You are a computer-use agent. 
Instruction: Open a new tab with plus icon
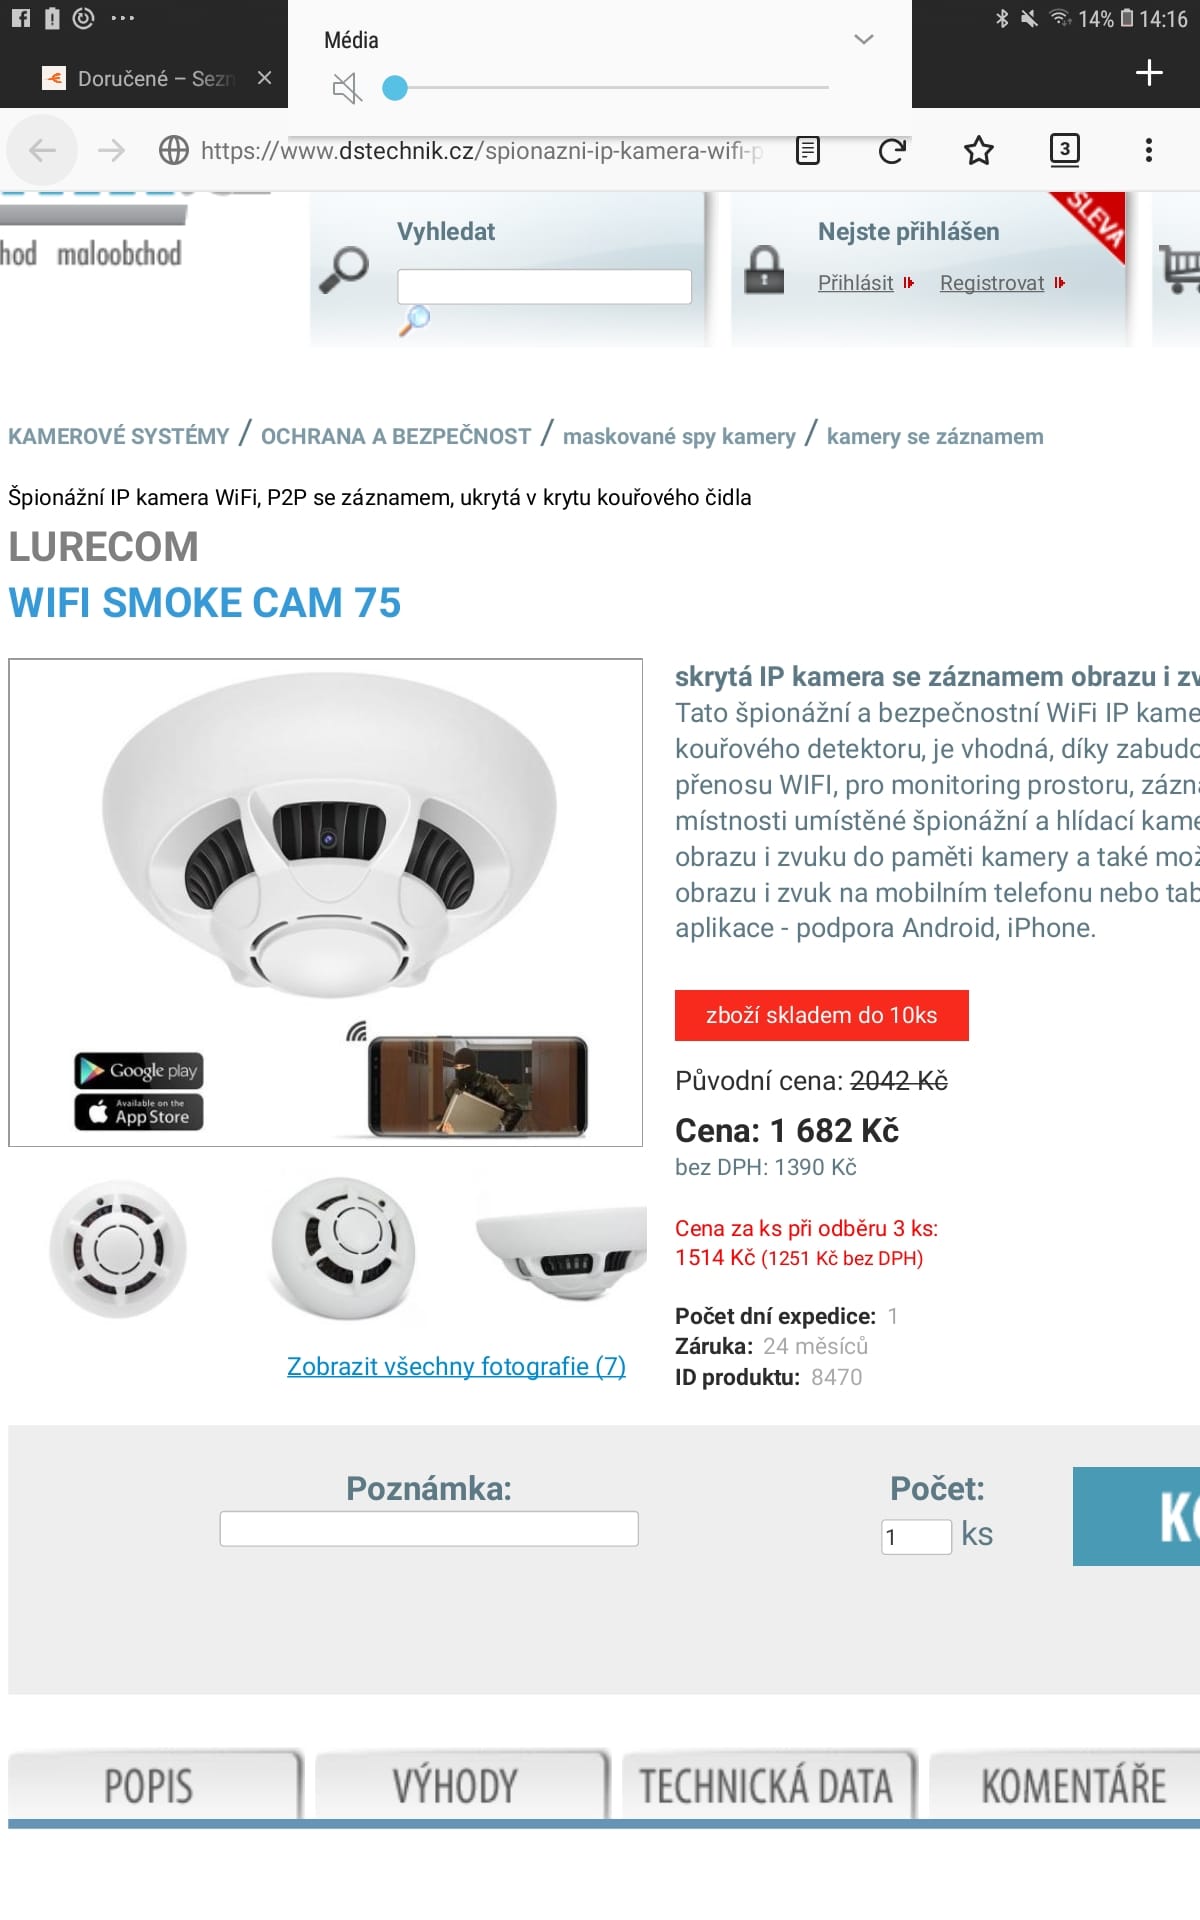[x=1149, y=72]
